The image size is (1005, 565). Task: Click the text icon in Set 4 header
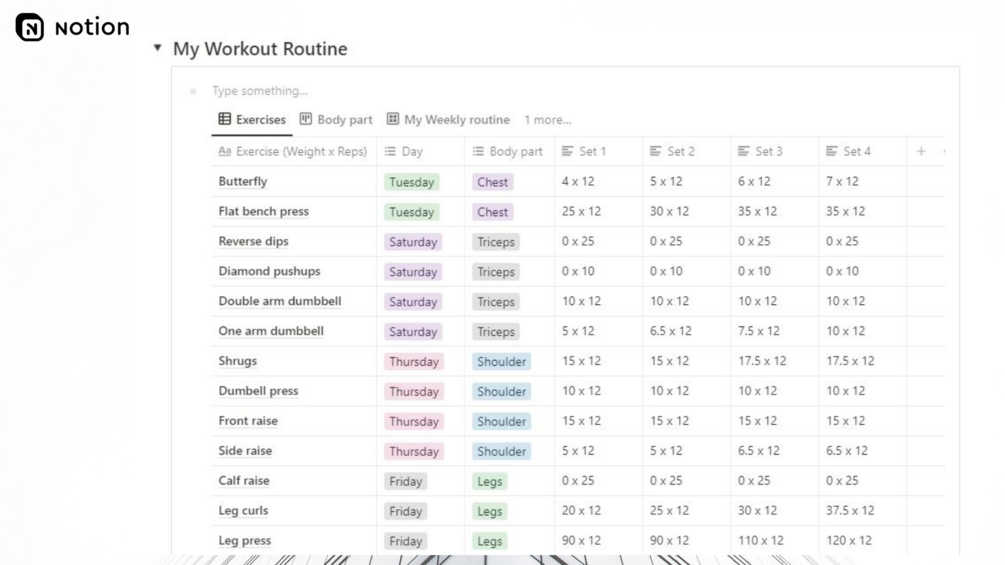tap(831, 151)
